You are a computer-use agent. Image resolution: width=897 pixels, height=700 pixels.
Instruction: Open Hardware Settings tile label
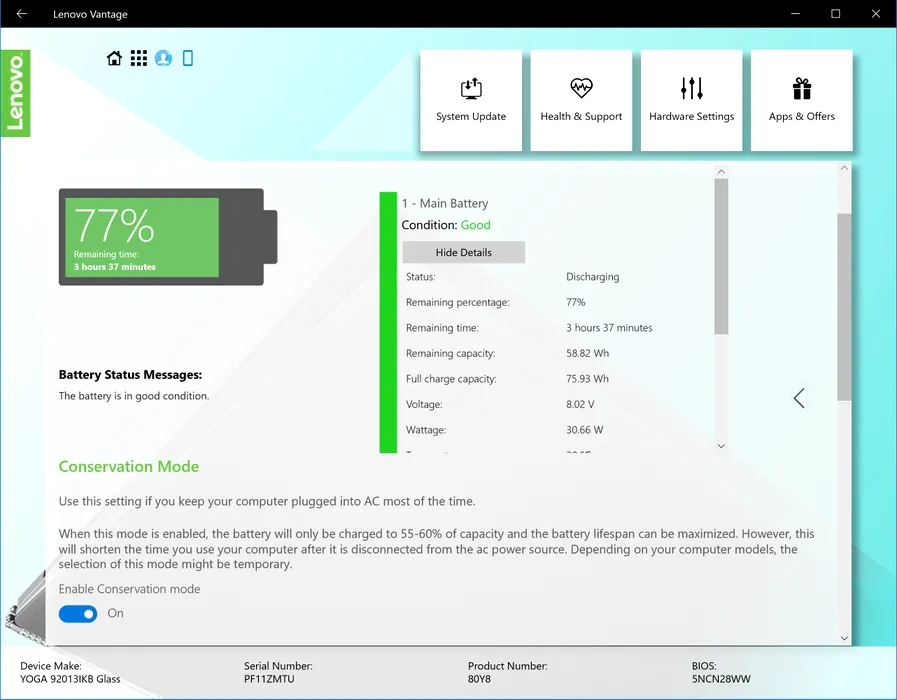692,117
